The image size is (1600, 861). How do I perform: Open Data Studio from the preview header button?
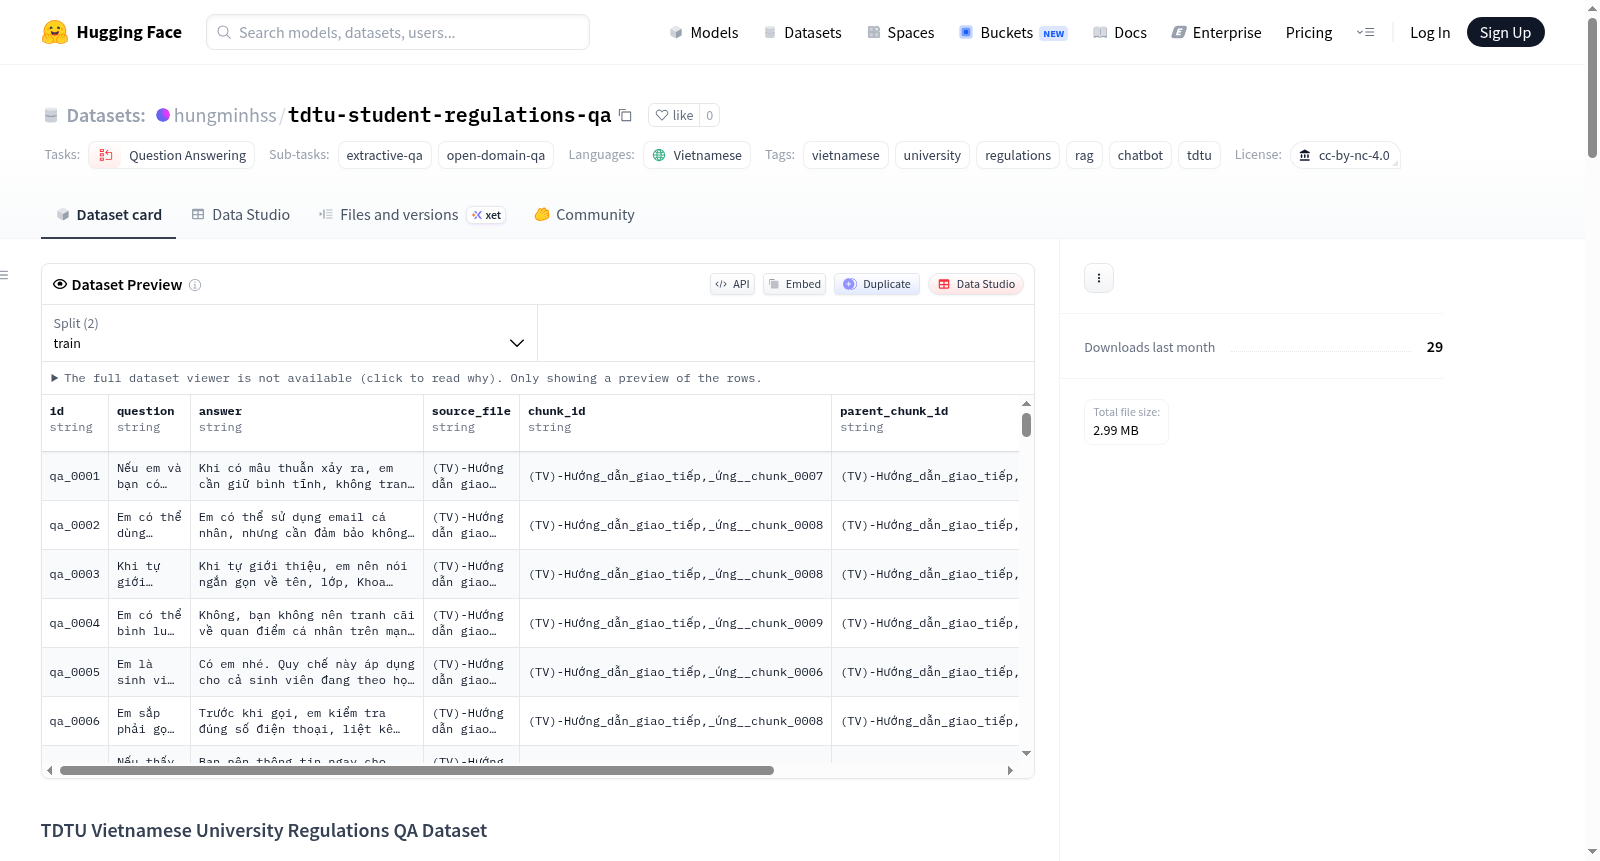pyautogui.click(x=976, y=284)
